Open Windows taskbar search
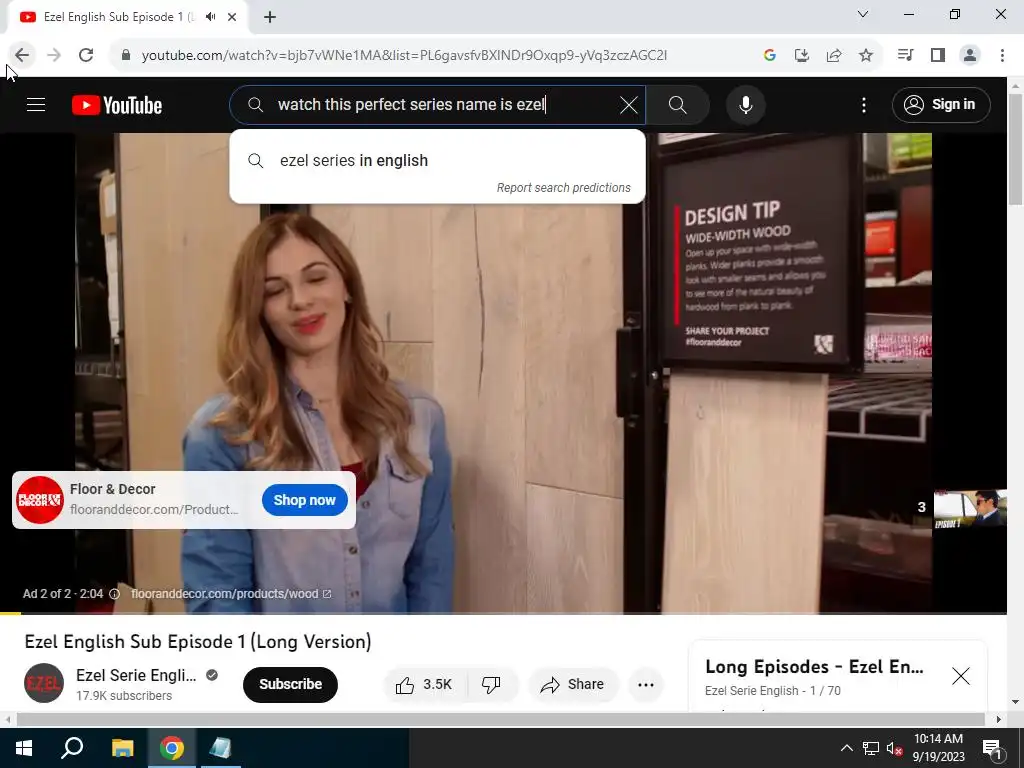This screenshot has height=768, width=1024. tap(72, 748)
